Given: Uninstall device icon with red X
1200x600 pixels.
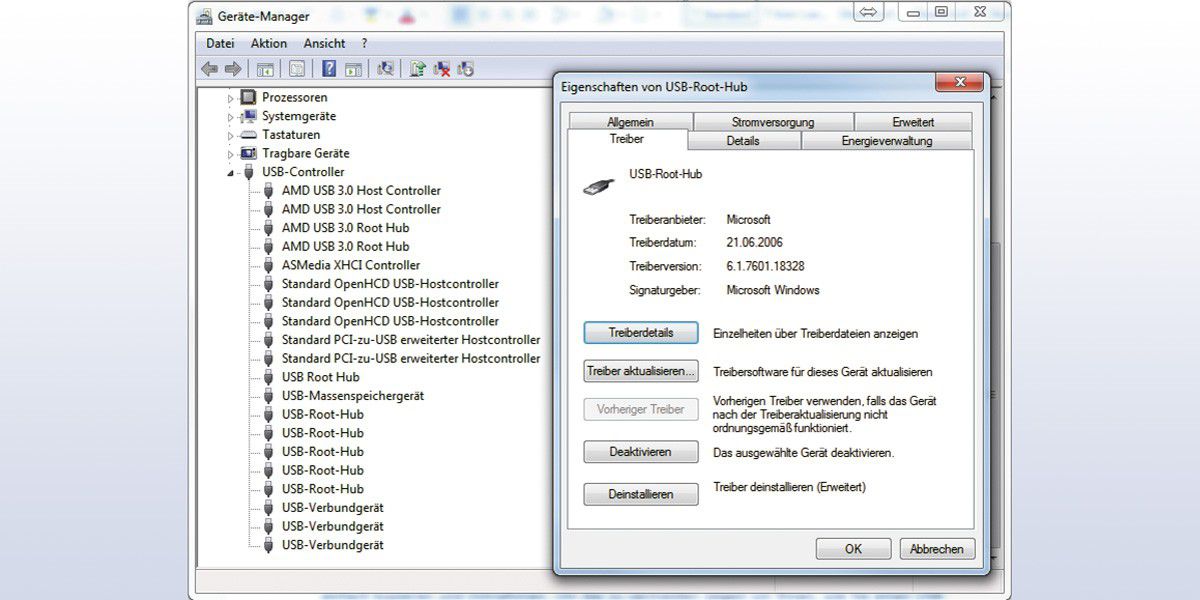Looking at the screenshot, I should pyautogui.click(x=442, y=69).
